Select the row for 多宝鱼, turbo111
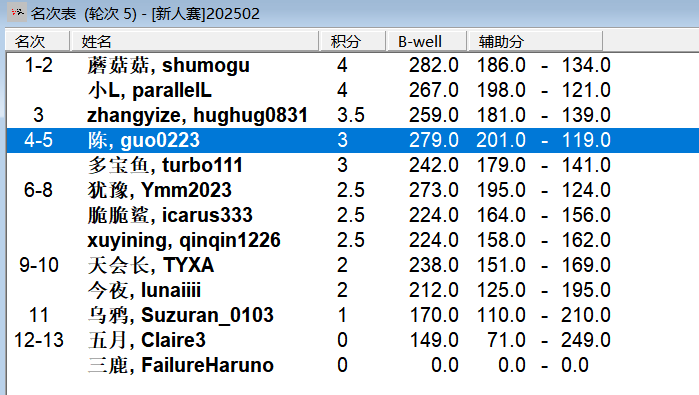699x395 pixels. pyautogui.click(x=353, y=165)
